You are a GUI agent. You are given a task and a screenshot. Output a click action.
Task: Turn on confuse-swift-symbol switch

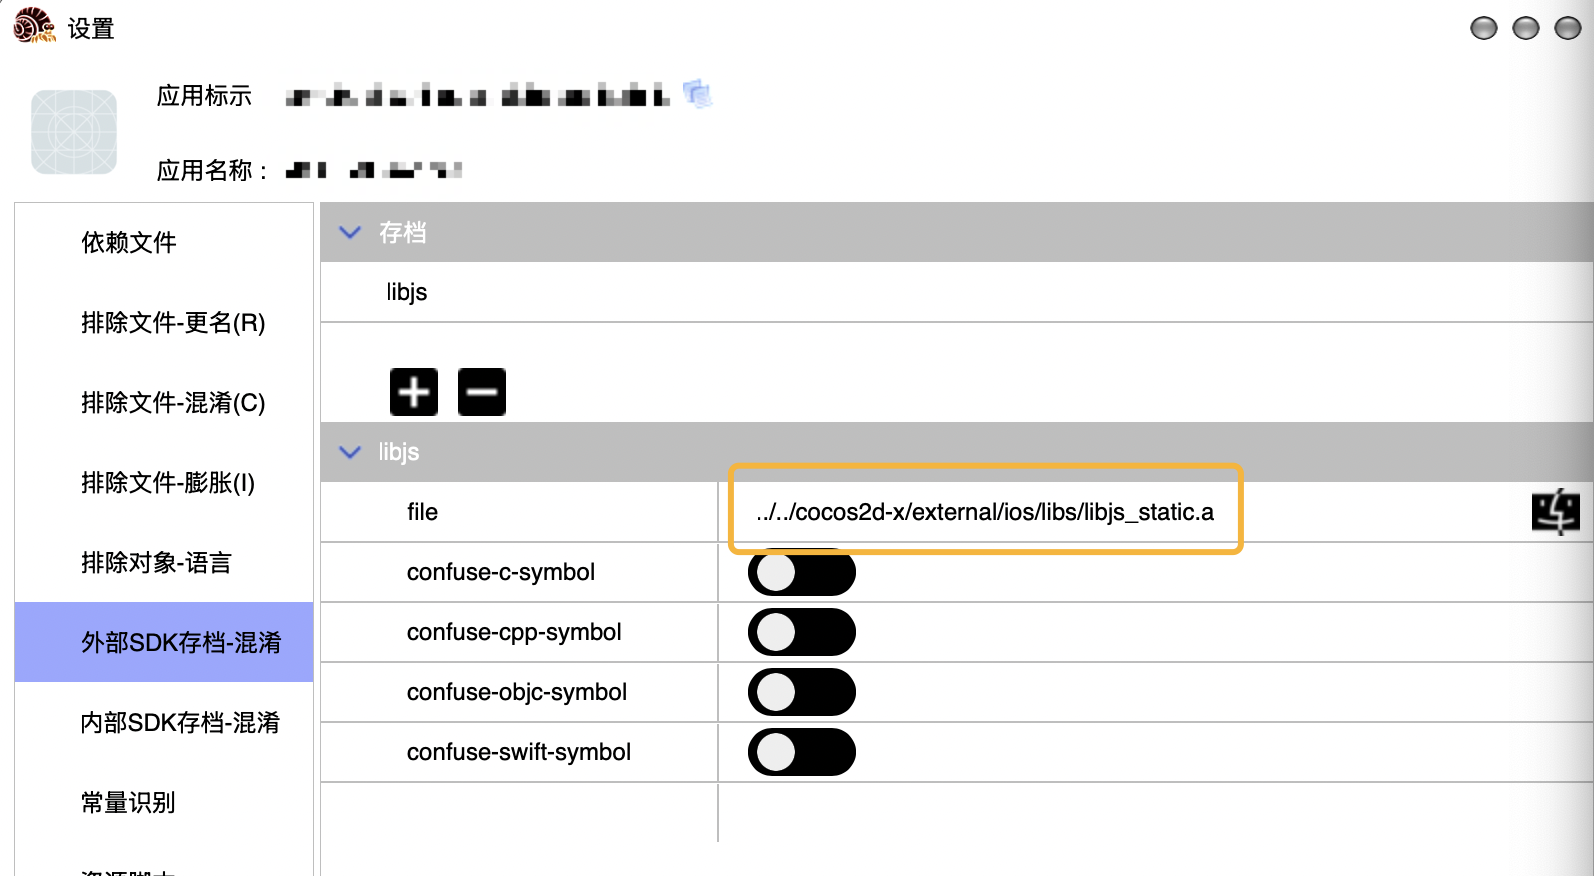click(x=802, y=753)
